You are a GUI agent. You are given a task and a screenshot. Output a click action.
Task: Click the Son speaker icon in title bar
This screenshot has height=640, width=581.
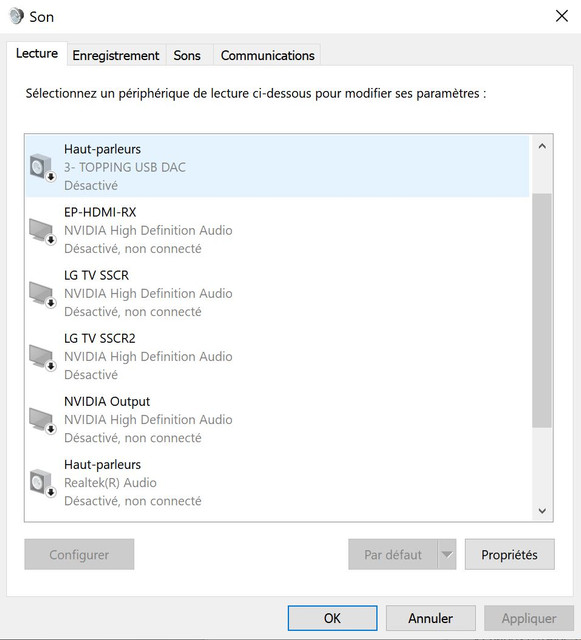pyautogui.click(x=16, y=16)
